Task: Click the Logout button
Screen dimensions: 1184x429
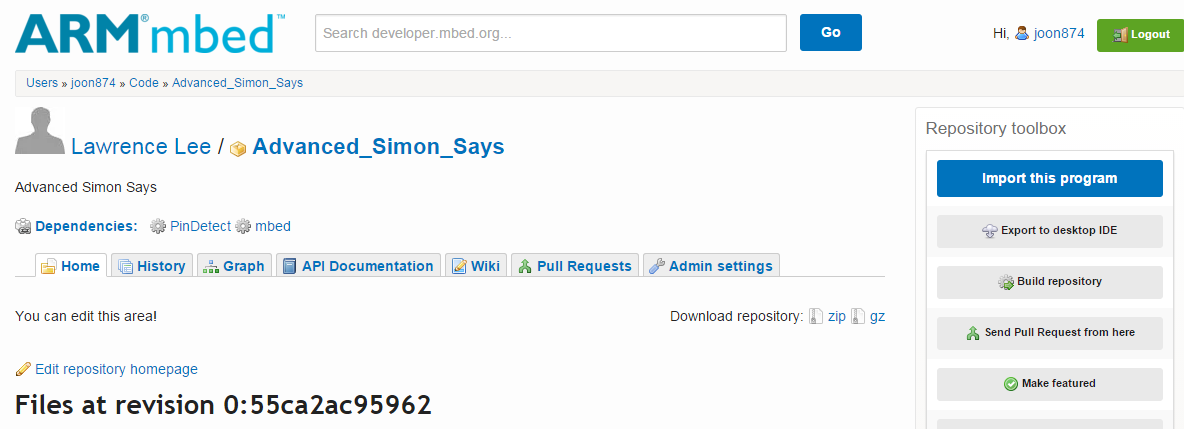Action: tap(1140, 34)
